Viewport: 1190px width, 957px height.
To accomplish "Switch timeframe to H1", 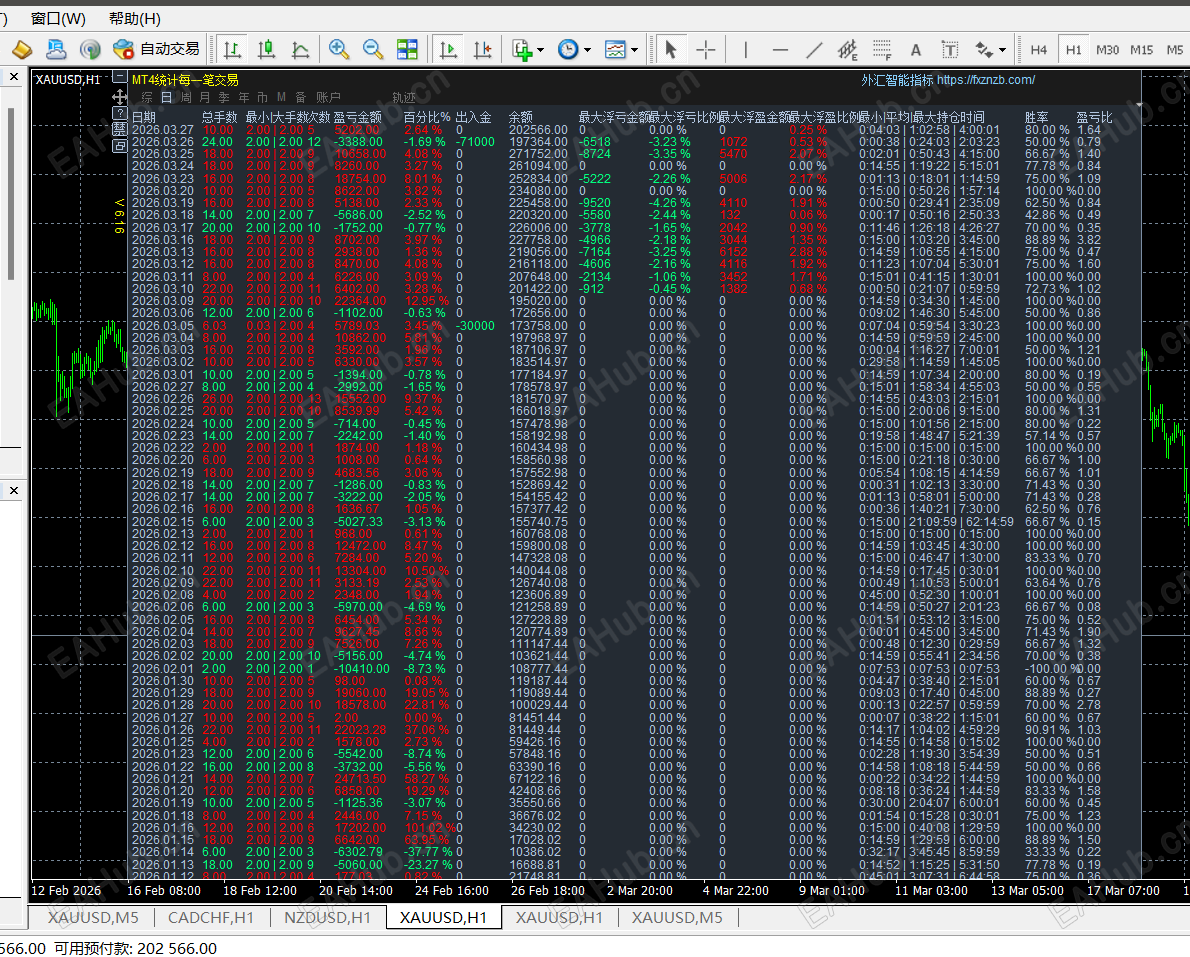I will (x=1073, y=49).
